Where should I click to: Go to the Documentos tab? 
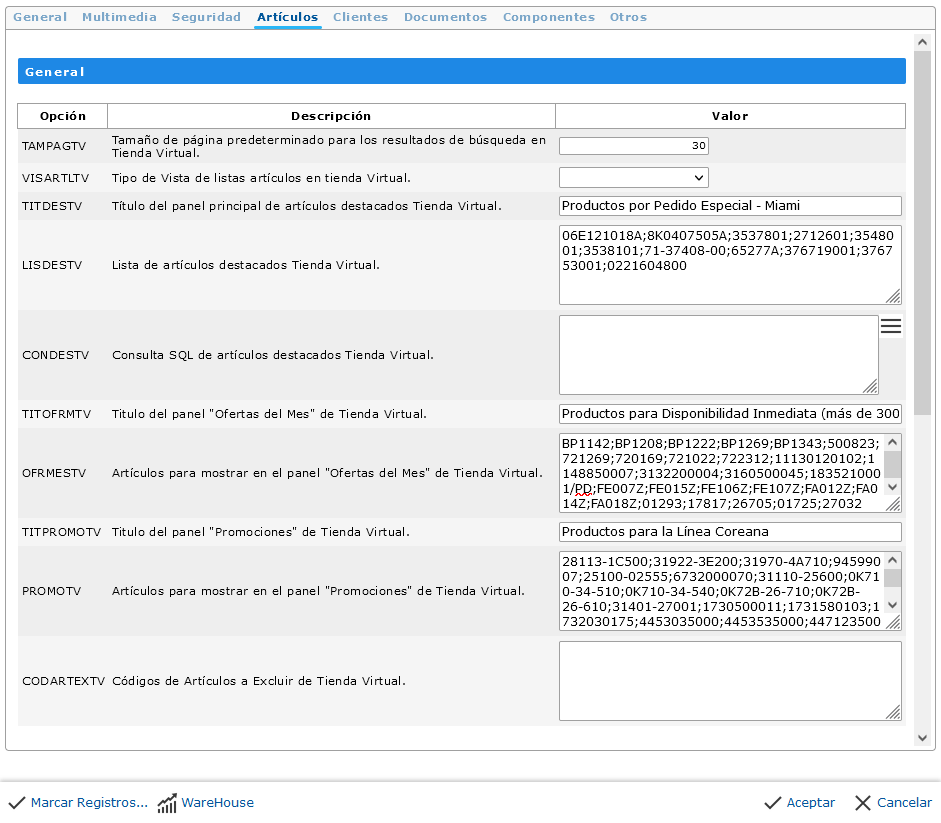click(445, 17)
